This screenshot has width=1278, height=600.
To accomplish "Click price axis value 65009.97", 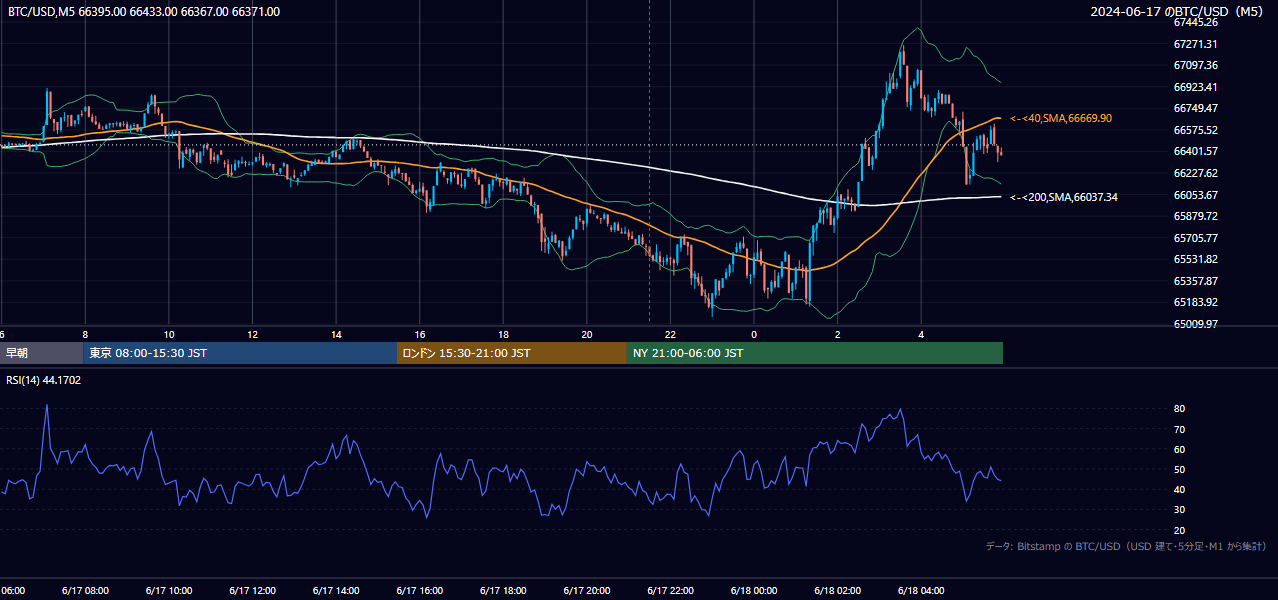I will (x=1196, y=324).
